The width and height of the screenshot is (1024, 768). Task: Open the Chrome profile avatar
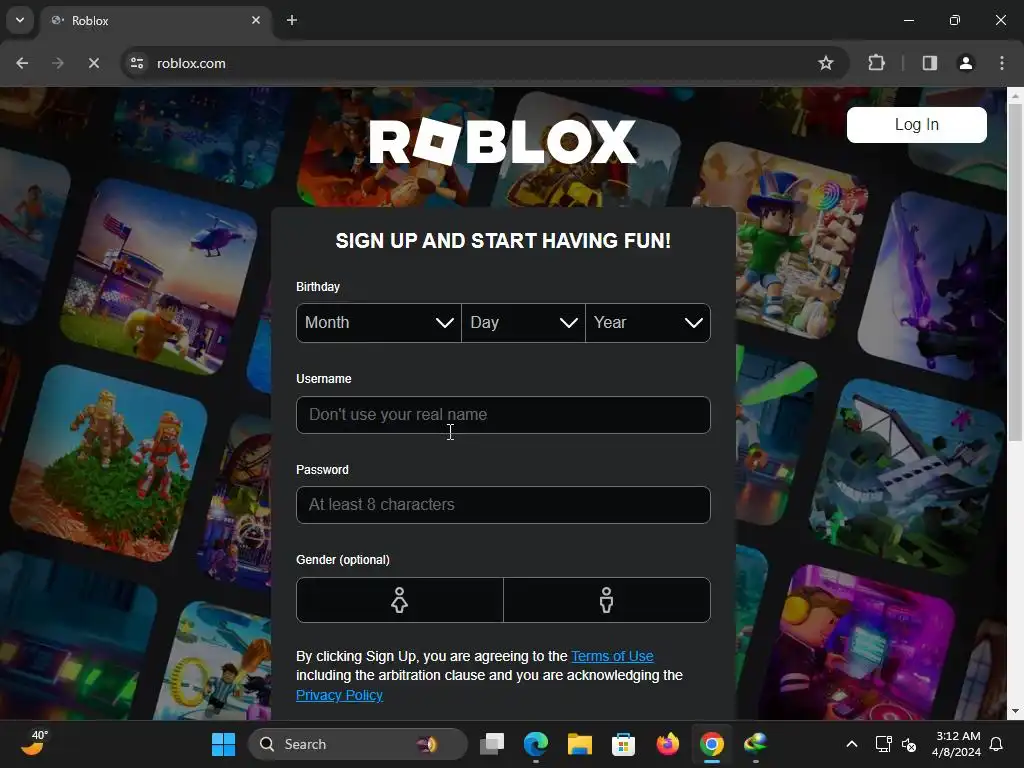point(965,63)
